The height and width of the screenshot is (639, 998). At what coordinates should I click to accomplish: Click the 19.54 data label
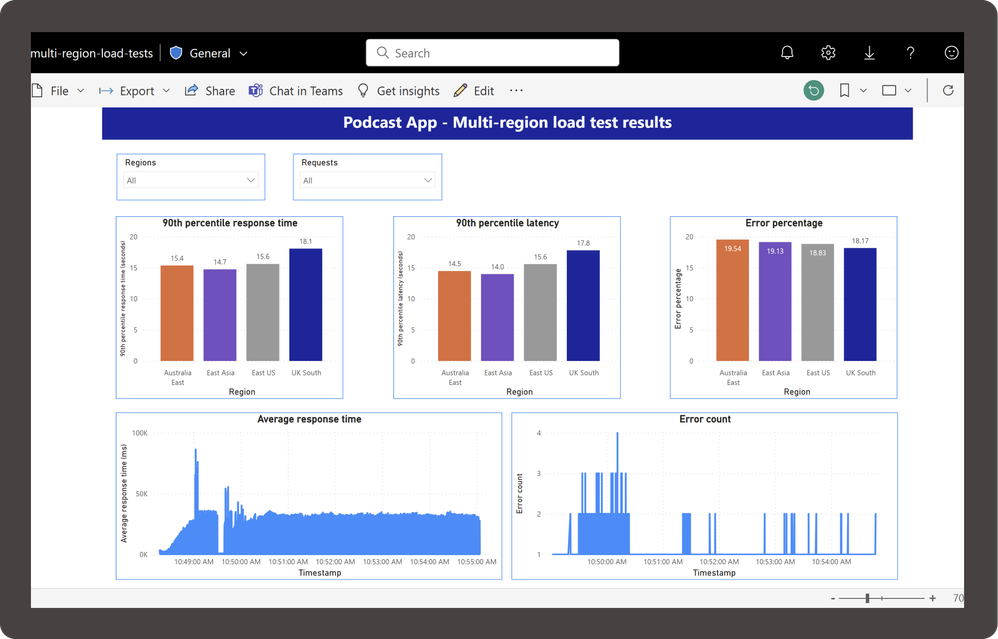click(x=733, y=248)
